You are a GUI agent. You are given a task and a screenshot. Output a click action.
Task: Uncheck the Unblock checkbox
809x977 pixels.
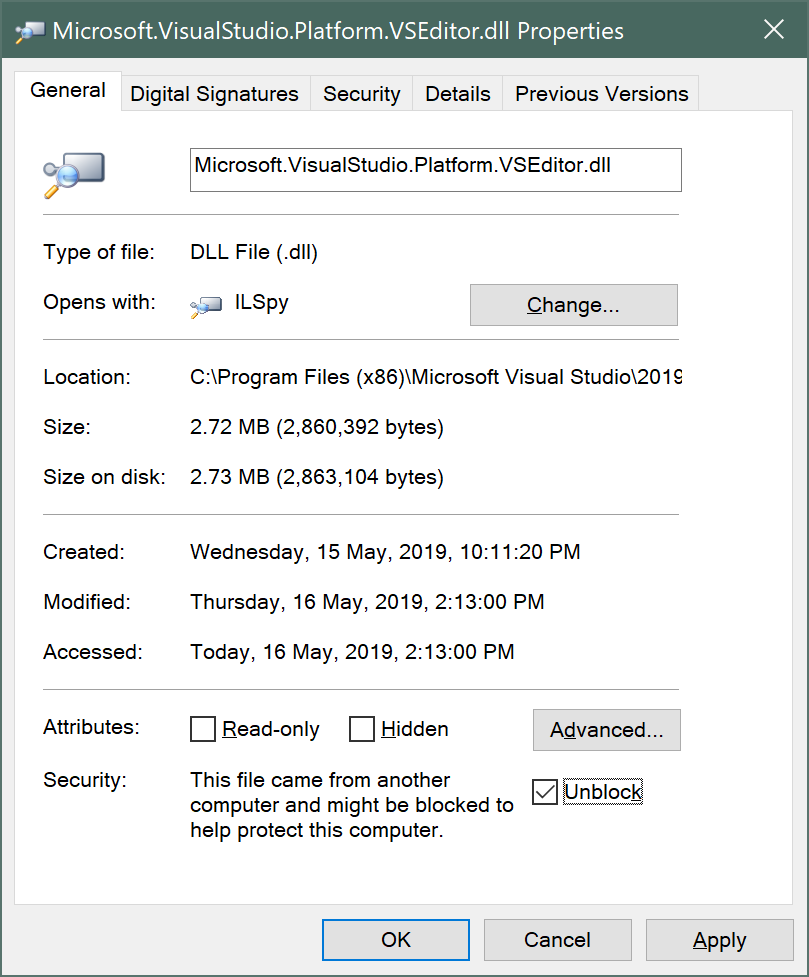[x=545, y=792]
